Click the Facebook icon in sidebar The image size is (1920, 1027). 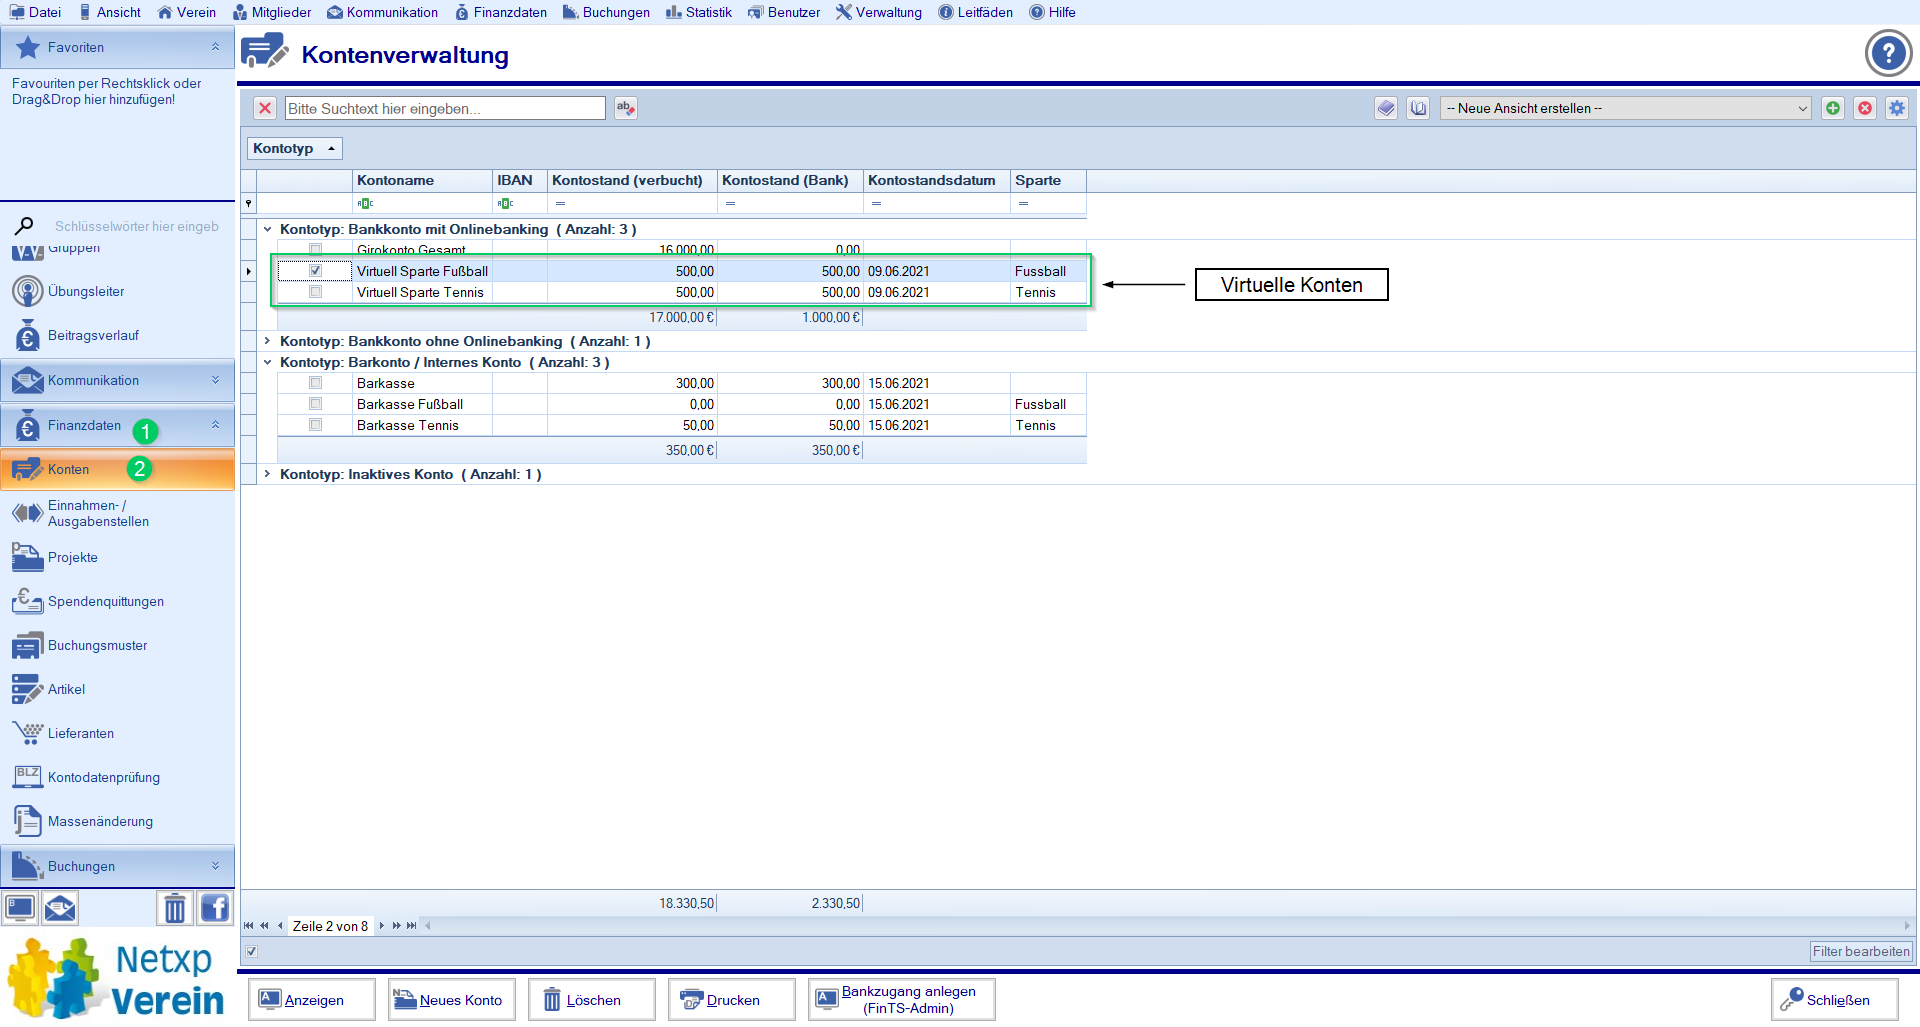pyautogui.click(x=215, y=908)
